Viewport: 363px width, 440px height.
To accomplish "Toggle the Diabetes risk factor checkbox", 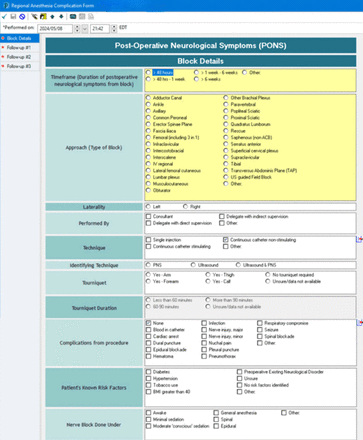I will tap(148, 372).
